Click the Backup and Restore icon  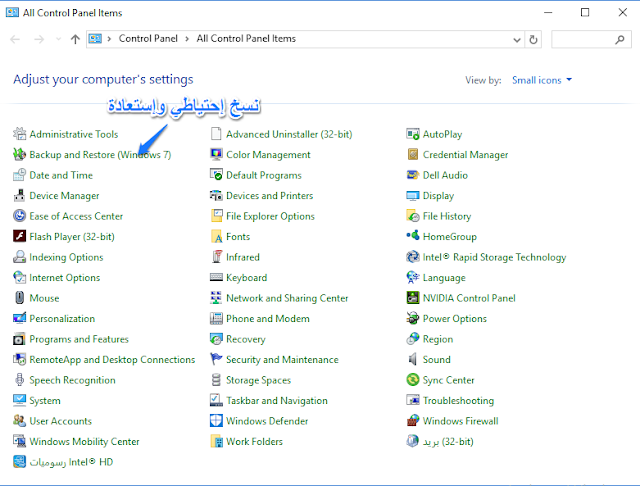tap(19, 154)
